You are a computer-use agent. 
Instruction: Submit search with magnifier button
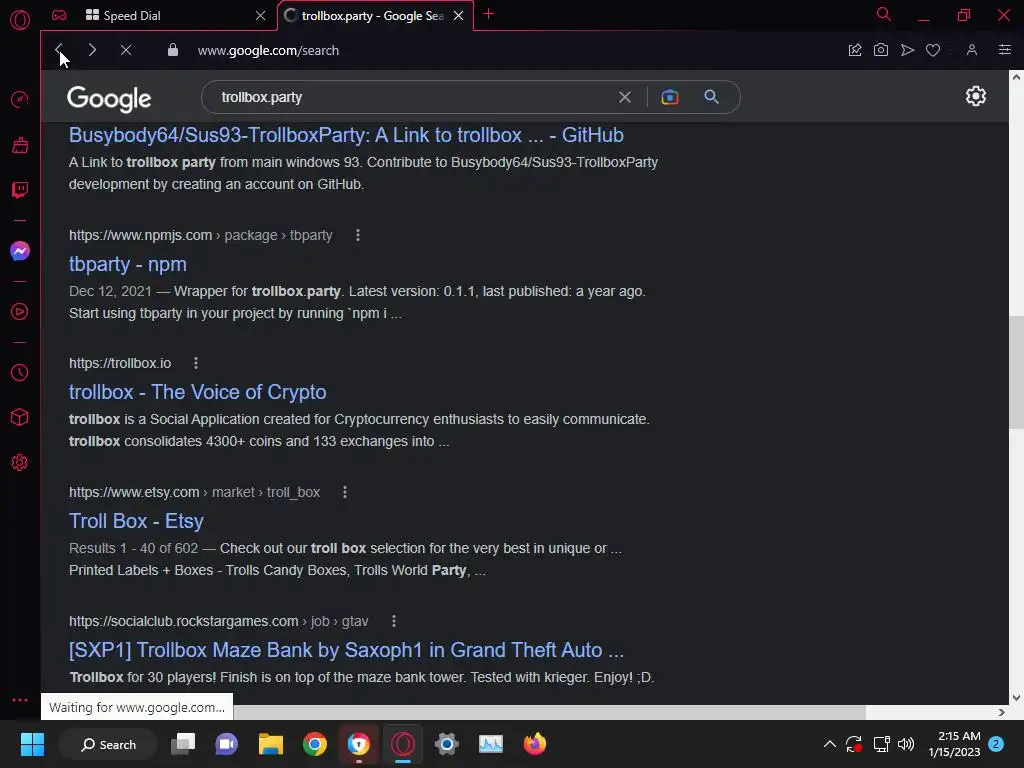pos(711,97)
